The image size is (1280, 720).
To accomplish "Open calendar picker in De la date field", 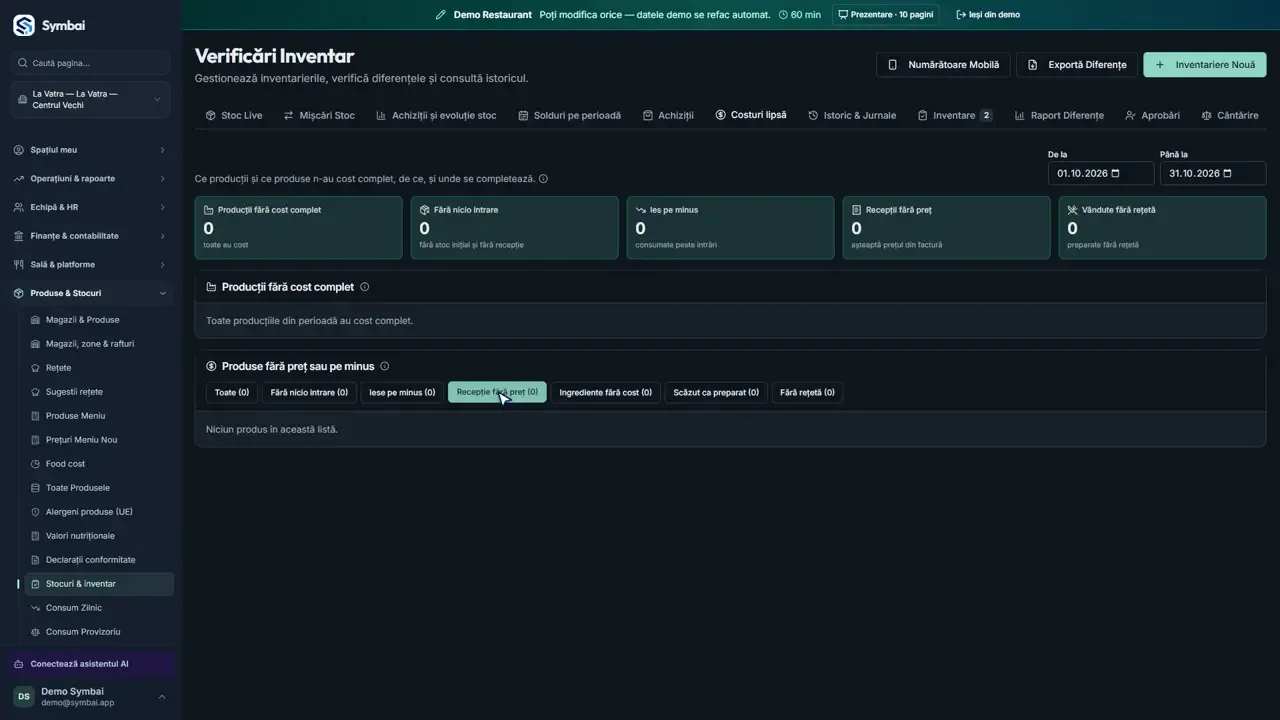I will (1116, 173).
